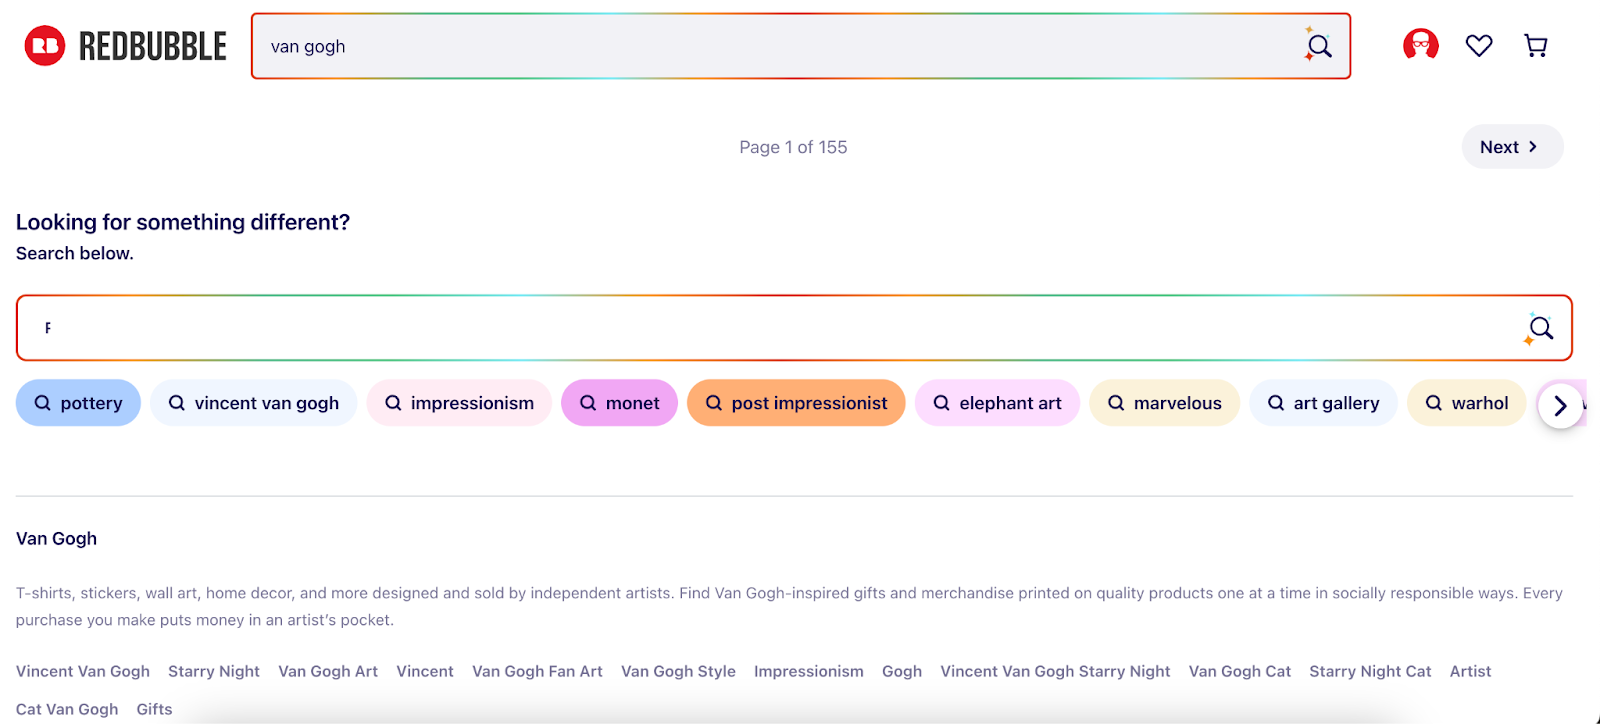Select the 'post impressionist' chip
This screenshot has height=724, width=1600.
coord(796,403)
